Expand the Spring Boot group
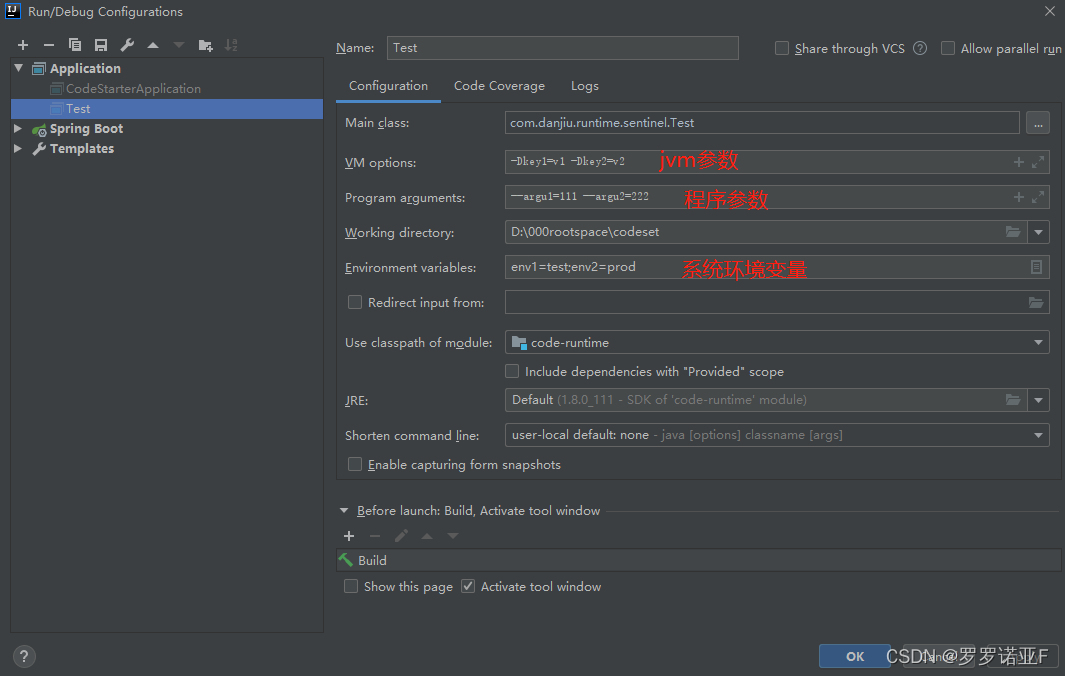The image size is (1065, 676). tap(16, 128)
